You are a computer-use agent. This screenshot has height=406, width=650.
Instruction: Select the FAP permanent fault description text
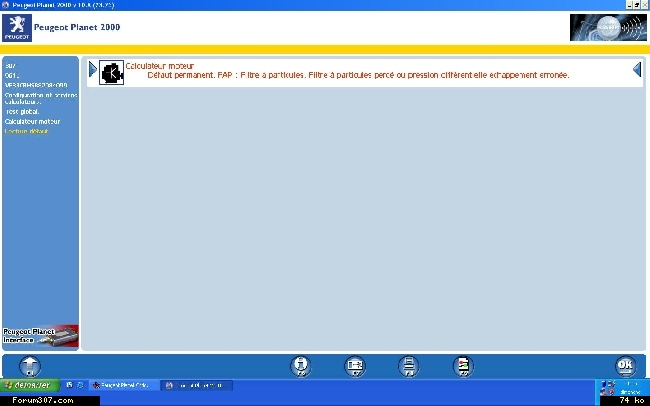(x=357, y=76)
